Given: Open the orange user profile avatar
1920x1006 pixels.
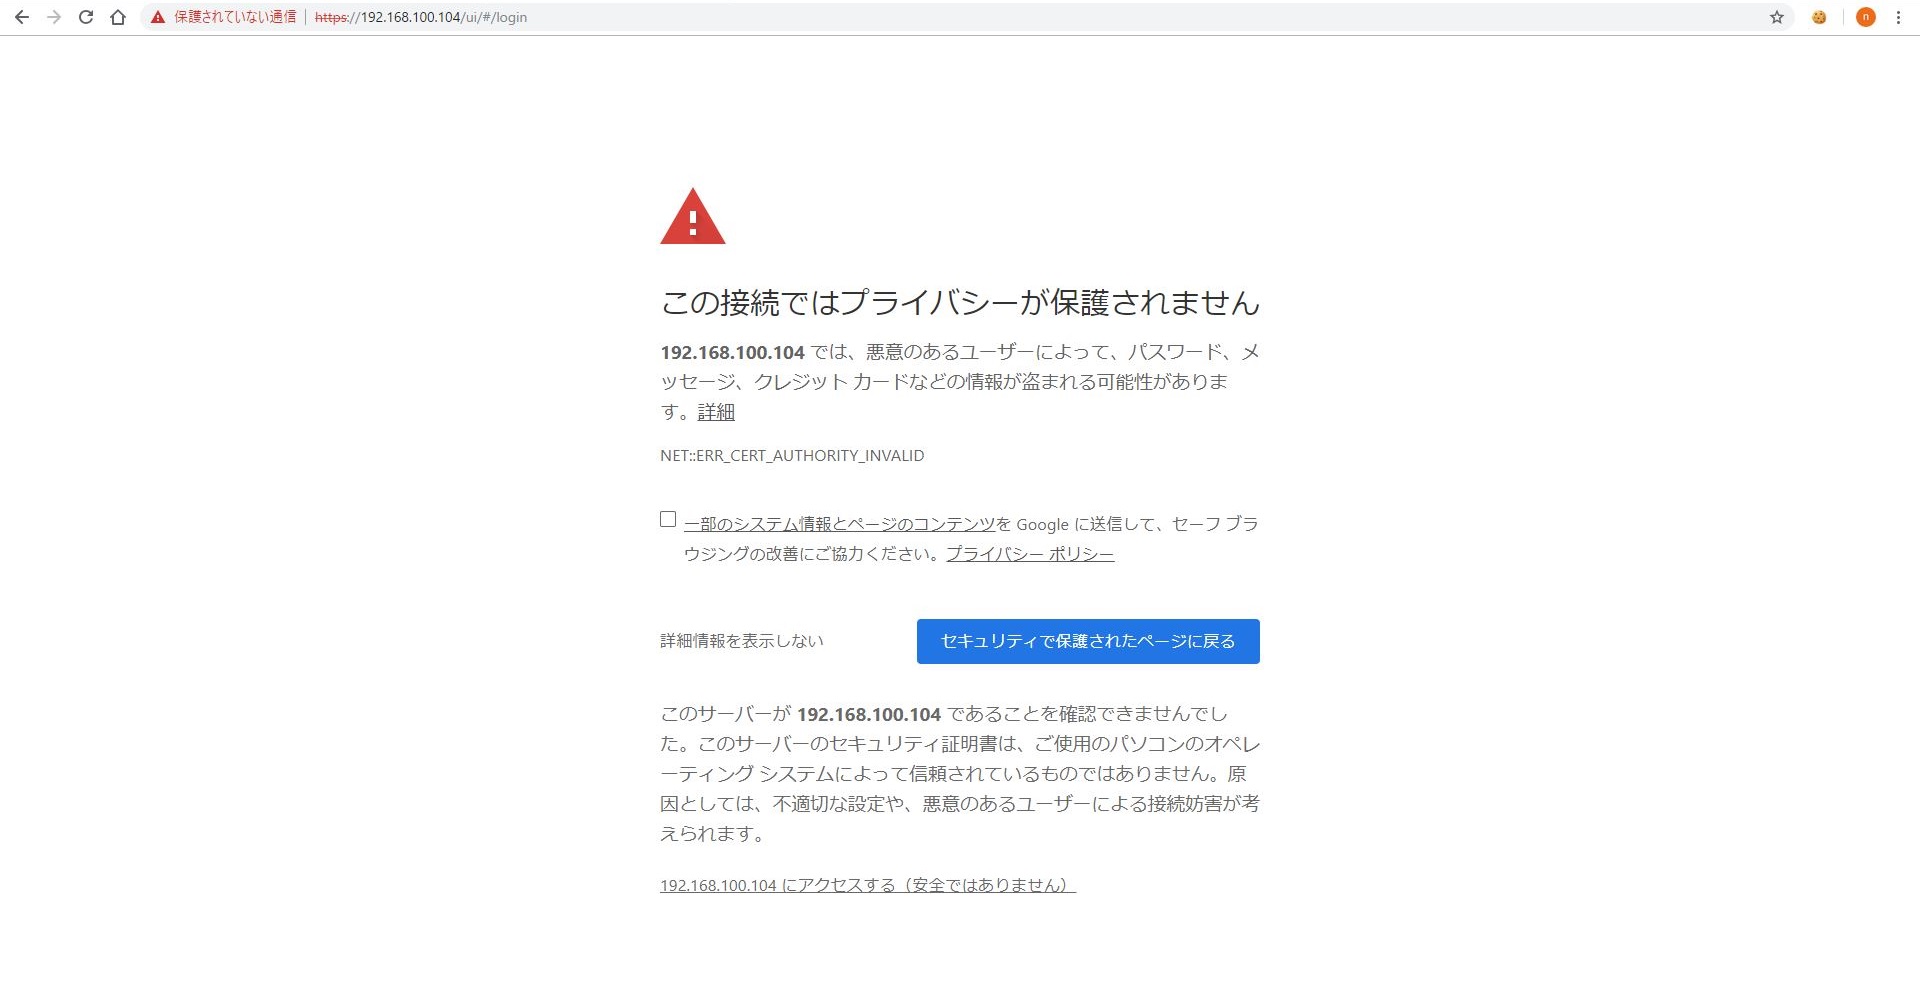Looking at the screenshot, I should pyautogui.click(x=1865, y=17).
